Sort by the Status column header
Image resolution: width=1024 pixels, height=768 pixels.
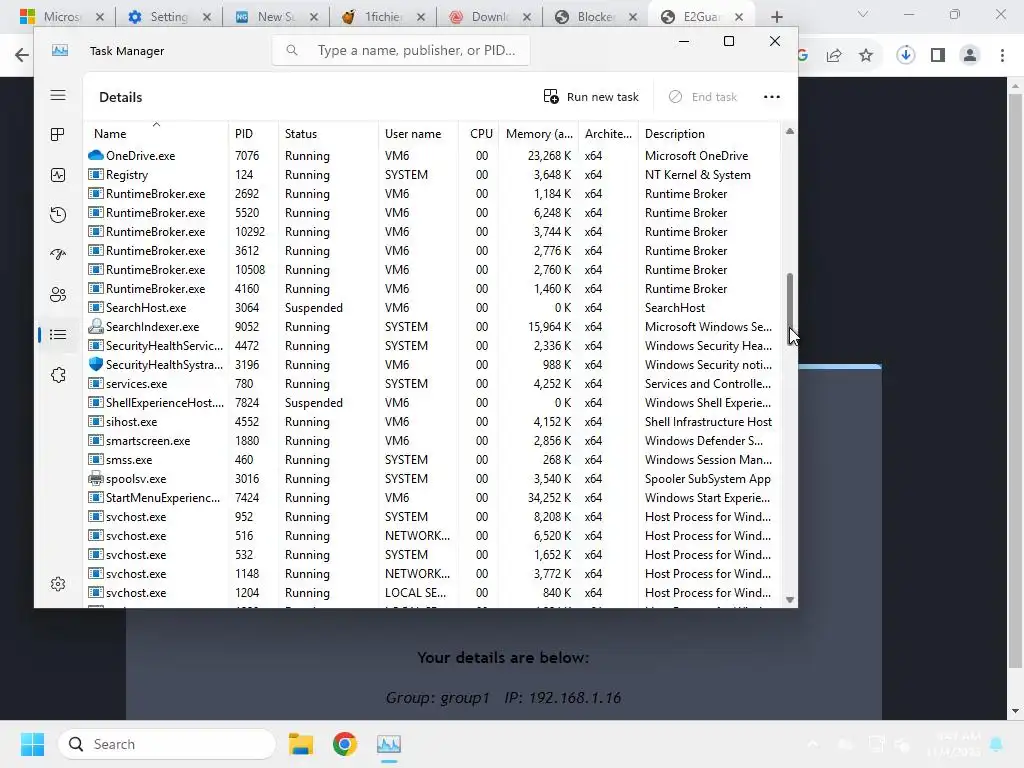pyautogui.click(x=328, y=133)
